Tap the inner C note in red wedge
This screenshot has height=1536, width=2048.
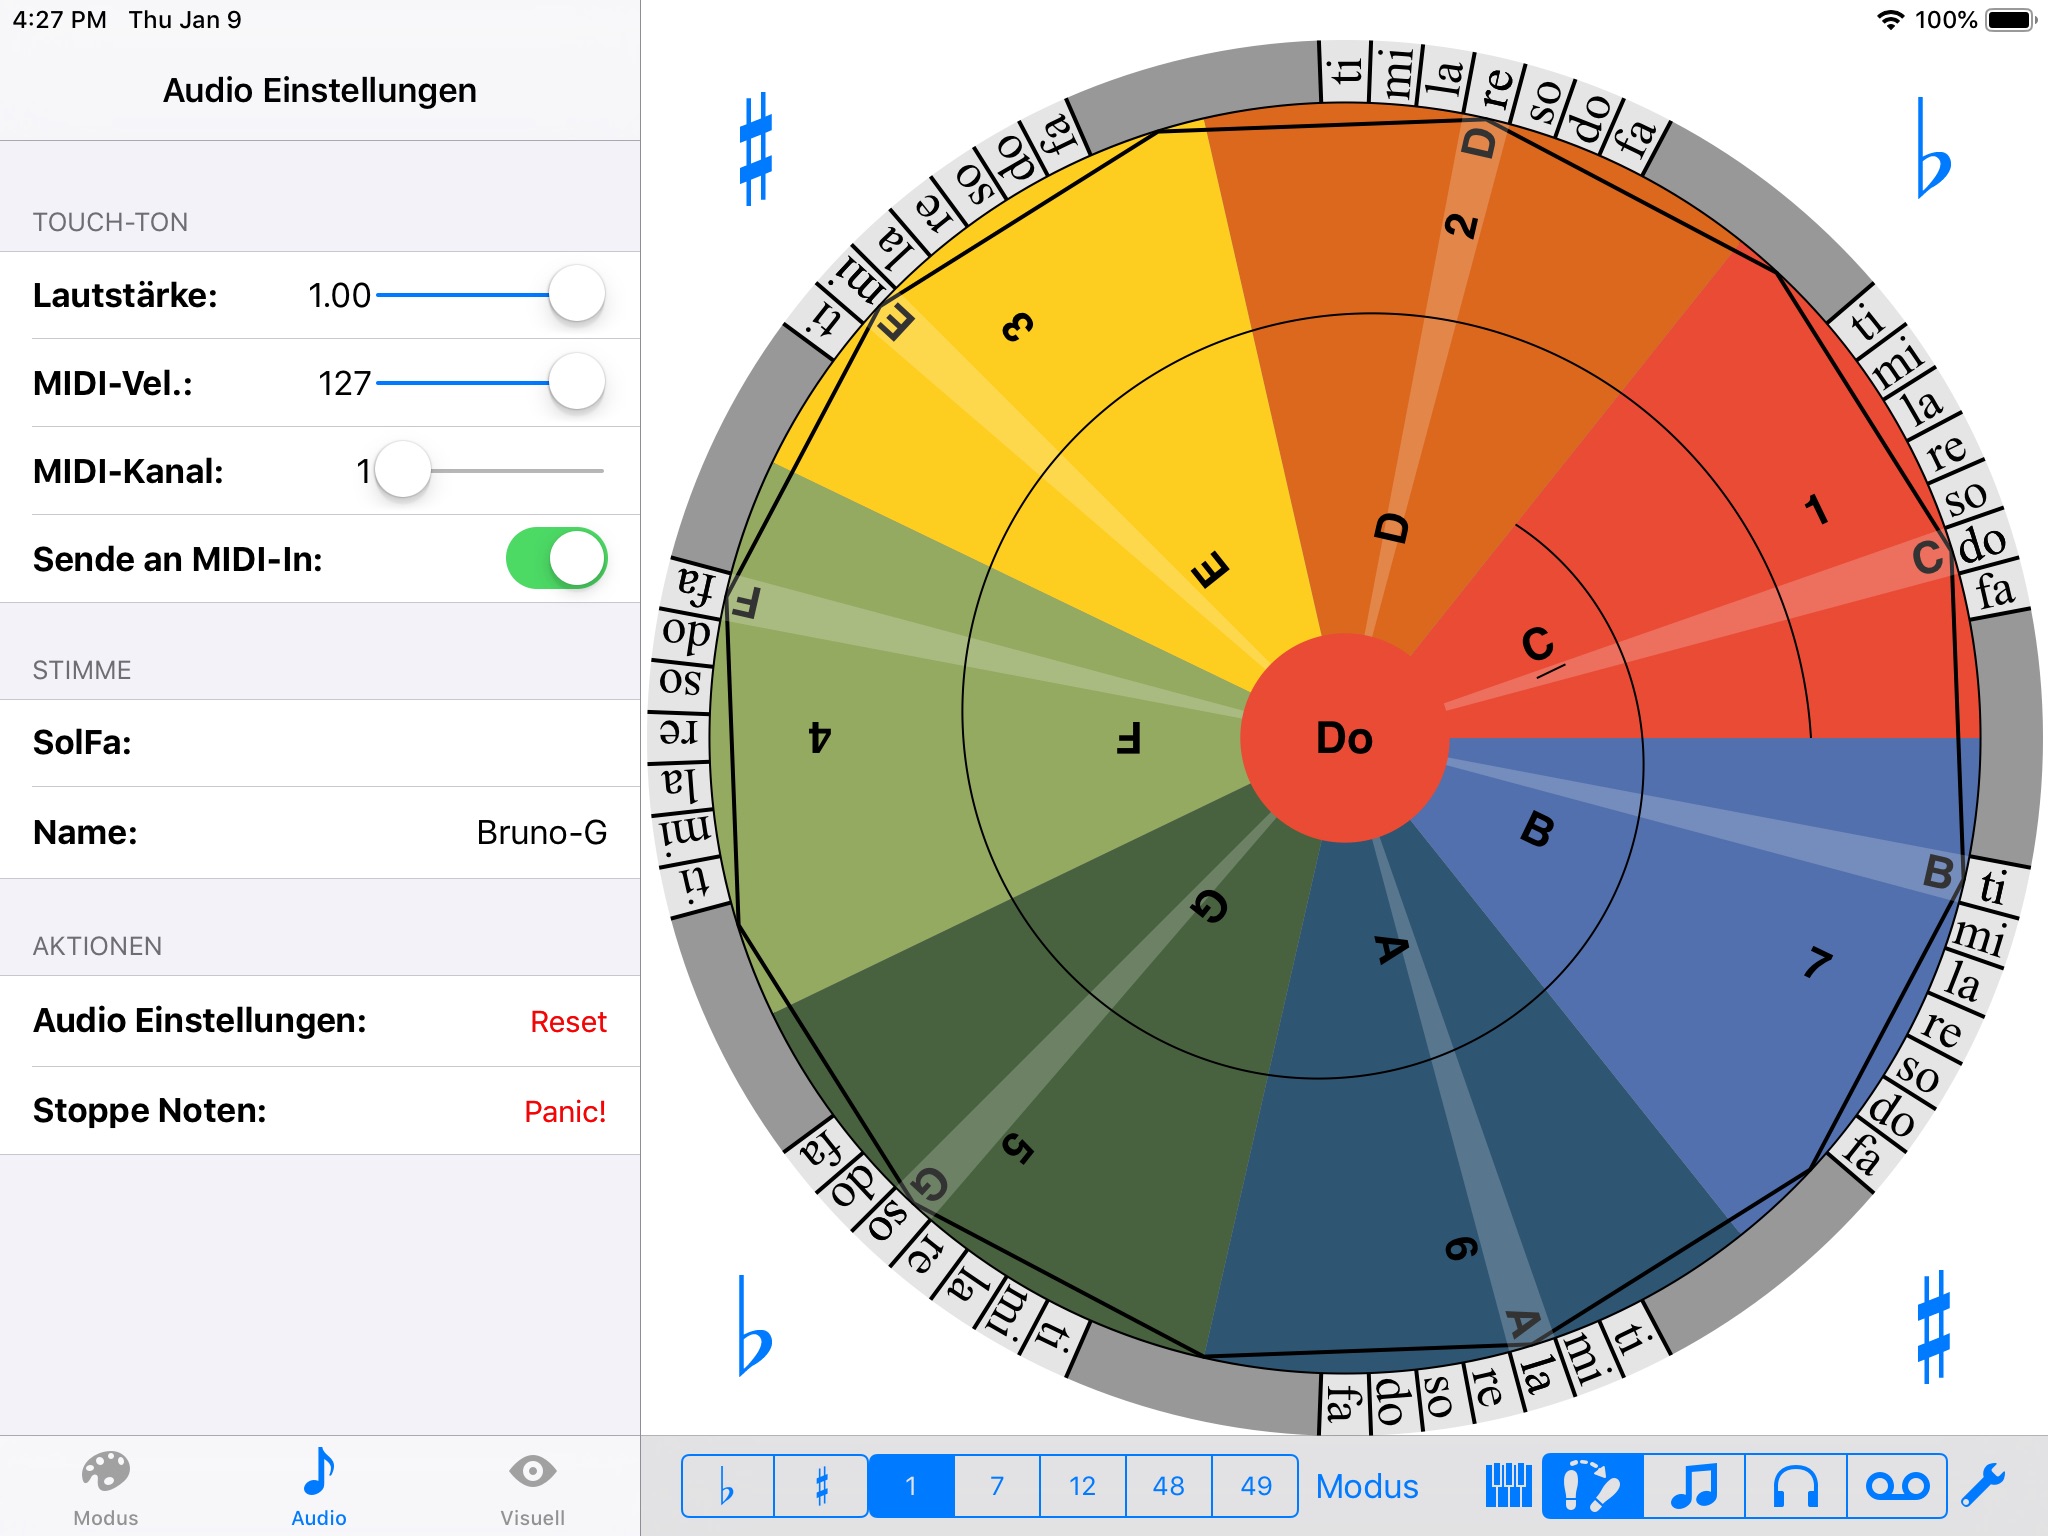pos(1538,644)
